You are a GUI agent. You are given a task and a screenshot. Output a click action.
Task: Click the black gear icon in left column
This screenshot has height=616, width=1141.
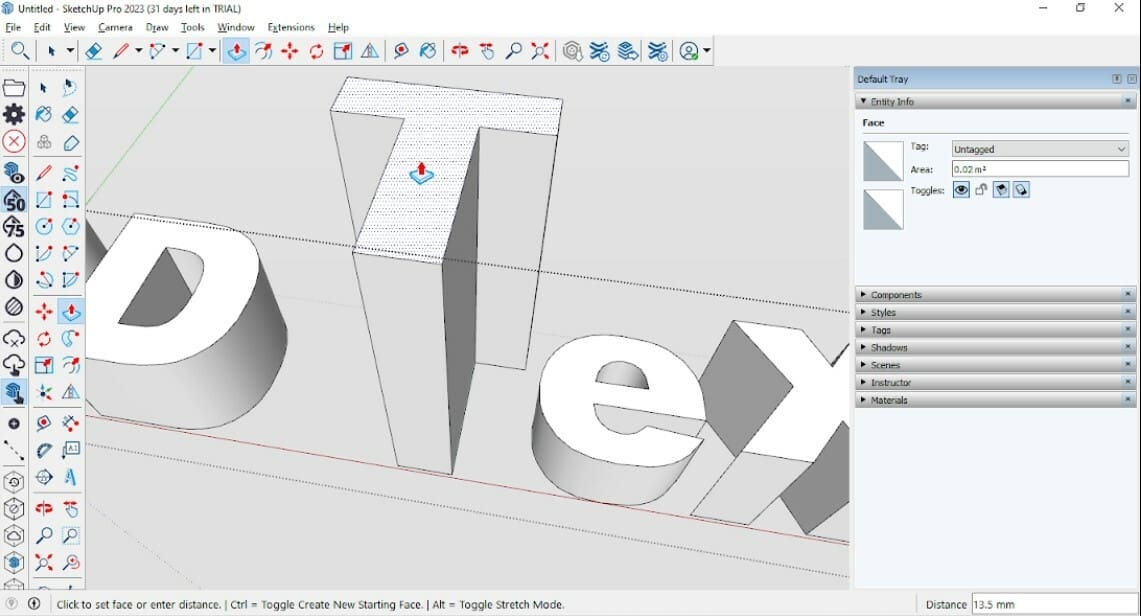click(14, 114)
